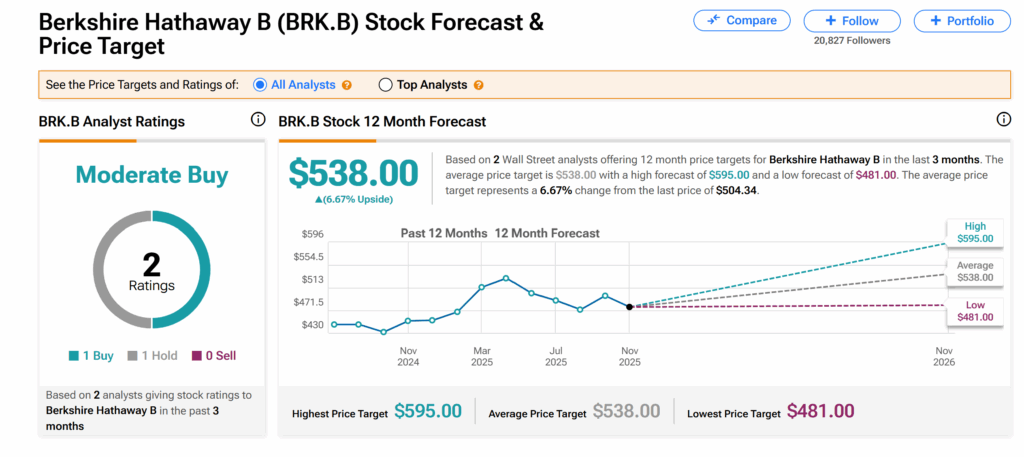
Task: Select the All Analysts radio button
Action: point(261,85)
